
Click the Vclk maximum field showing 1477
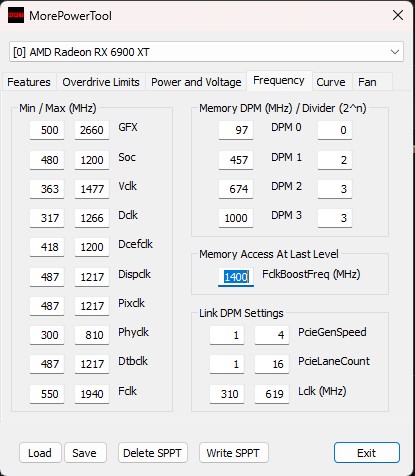tap(92, 189)
